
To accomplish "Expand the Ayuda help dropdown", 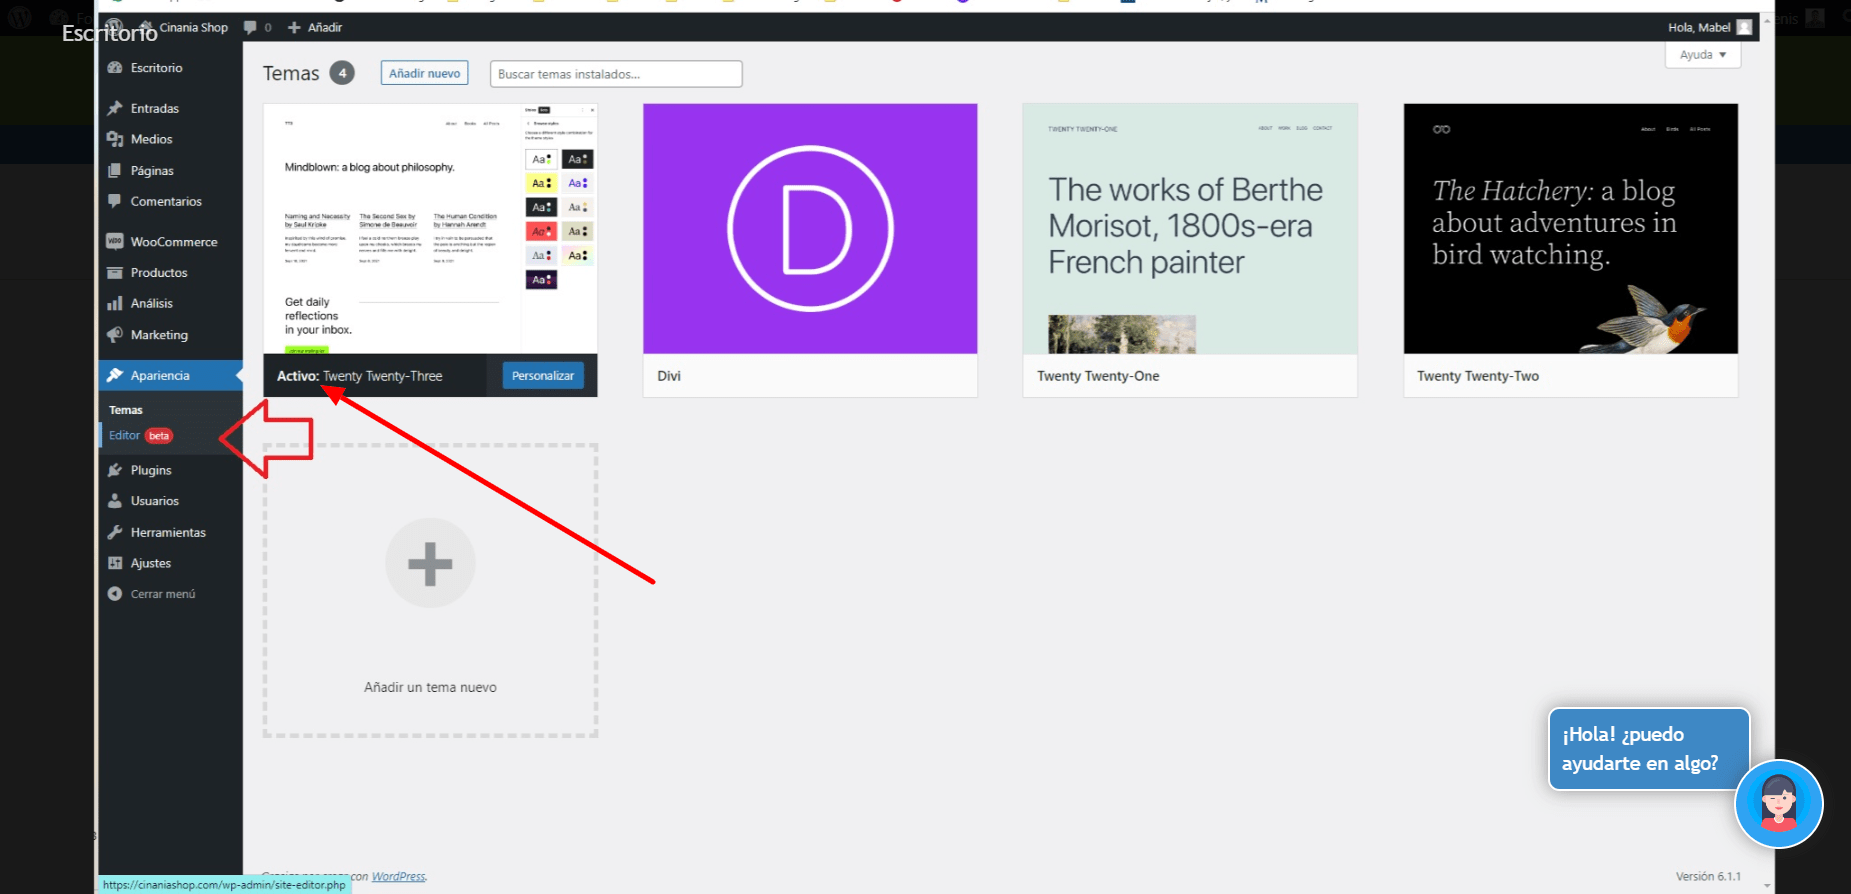I will tap(1703, 55).
